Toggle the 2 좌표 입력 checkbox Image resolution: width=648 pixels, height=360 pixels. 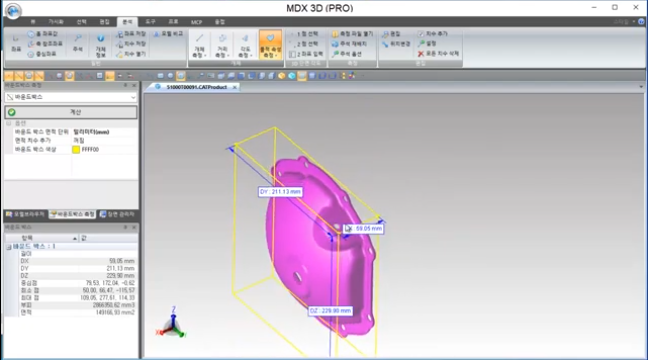coord(292,54)
